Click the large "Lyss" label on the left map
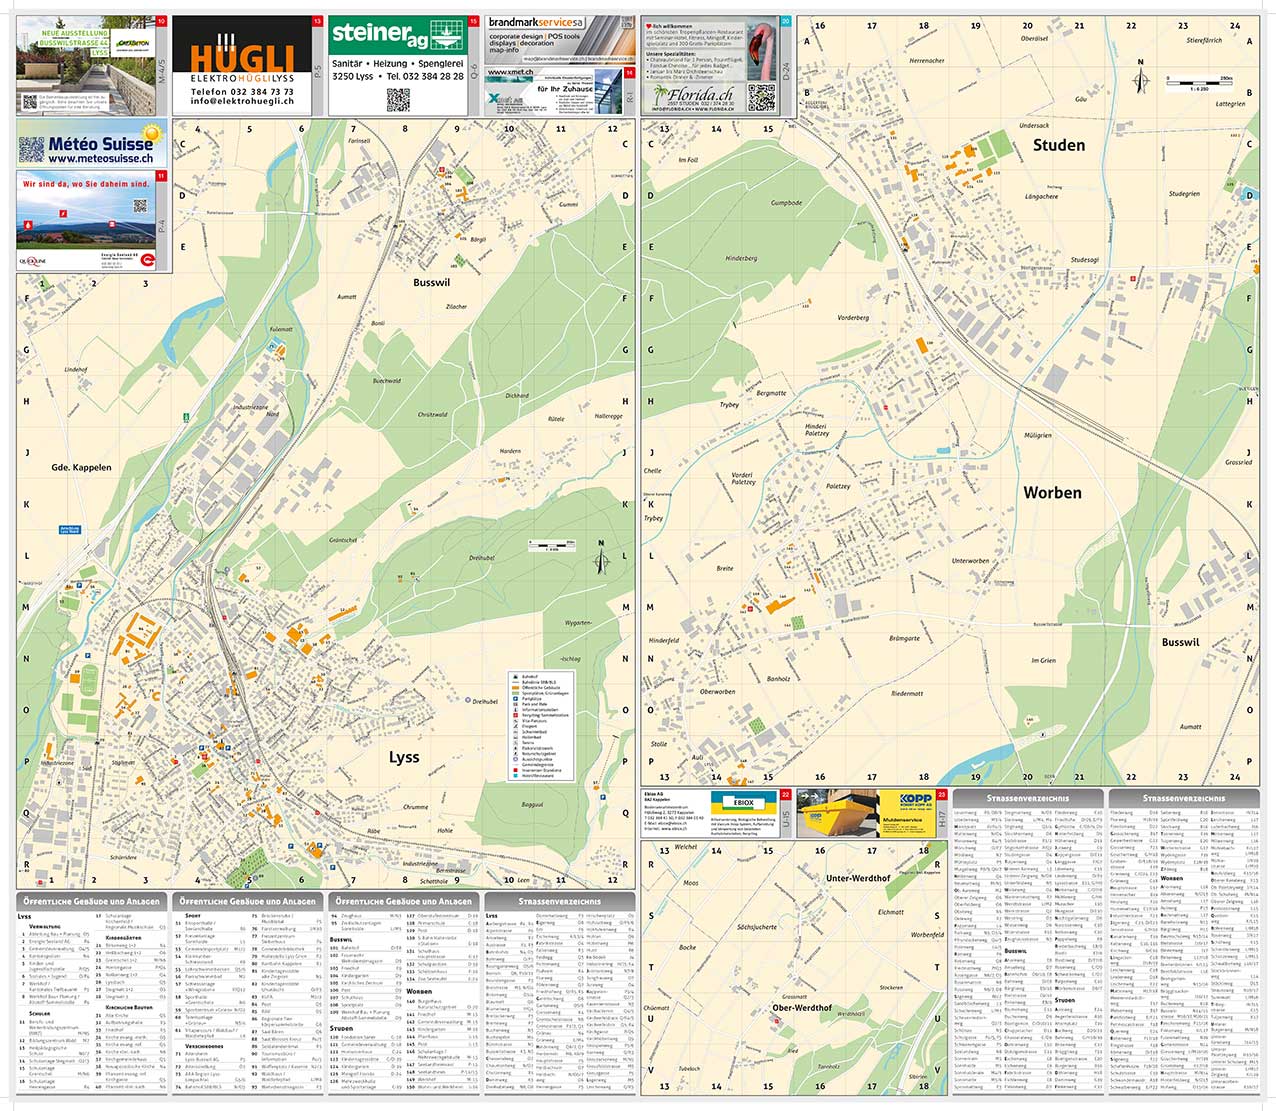1276x1111 pixels. tap(404, 757)
